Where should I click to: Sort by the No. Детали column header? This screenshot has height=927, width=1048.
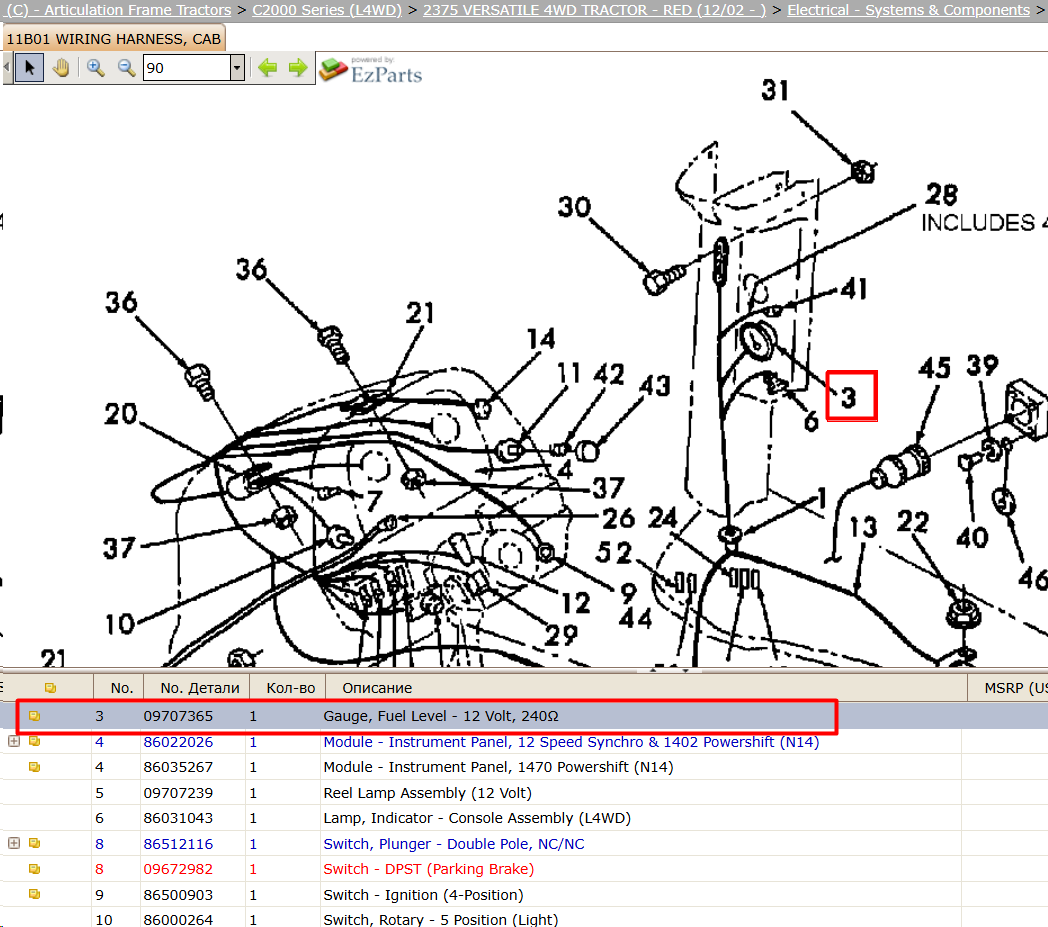click(x=200, y=688)
